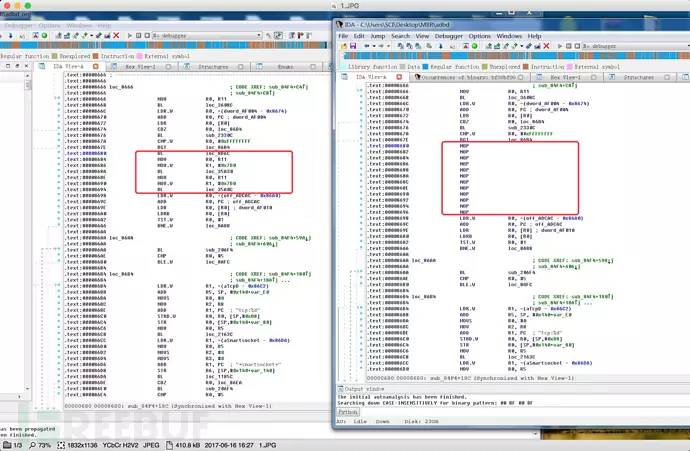This screenshot has width=690, height=451.
Task: Open the Options menu in the right IDA window
Action: (479, 36)
